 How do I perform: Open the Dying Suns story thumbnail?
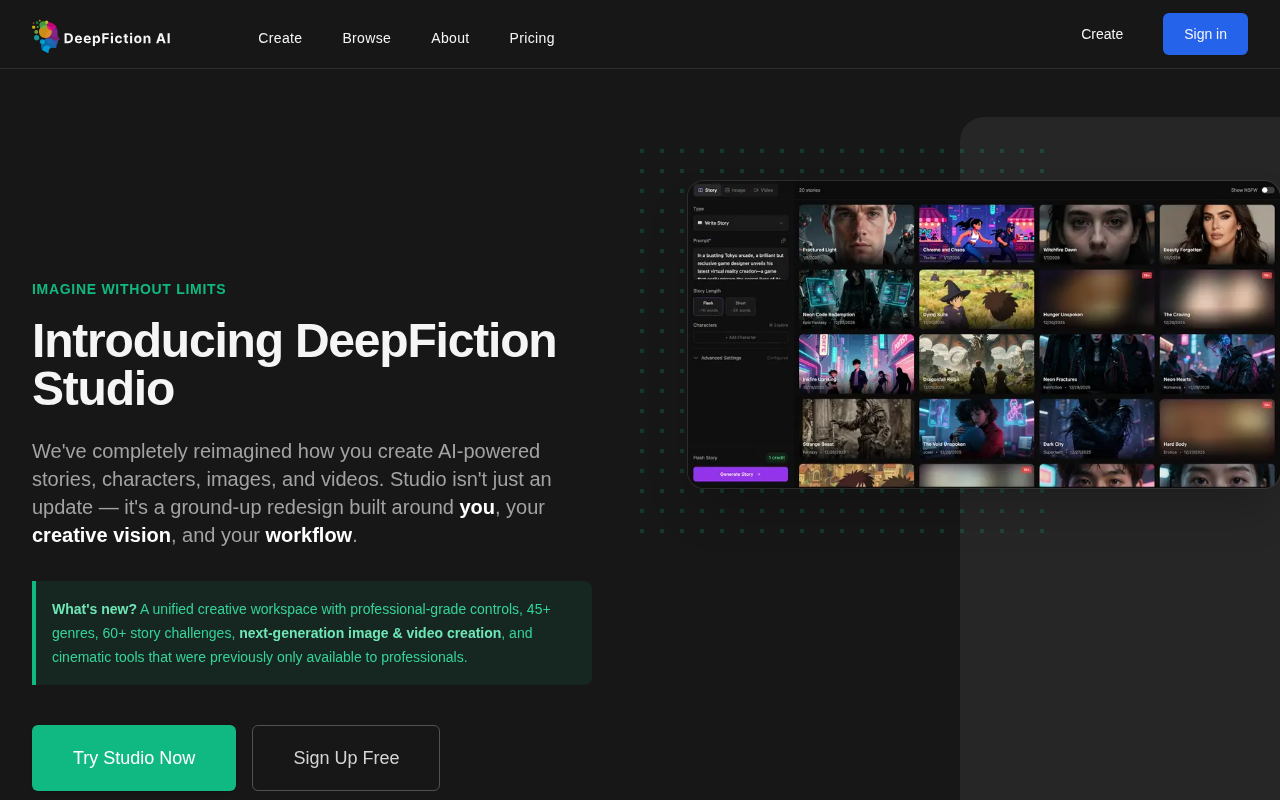pyautogui.click(x=977, y=299)
